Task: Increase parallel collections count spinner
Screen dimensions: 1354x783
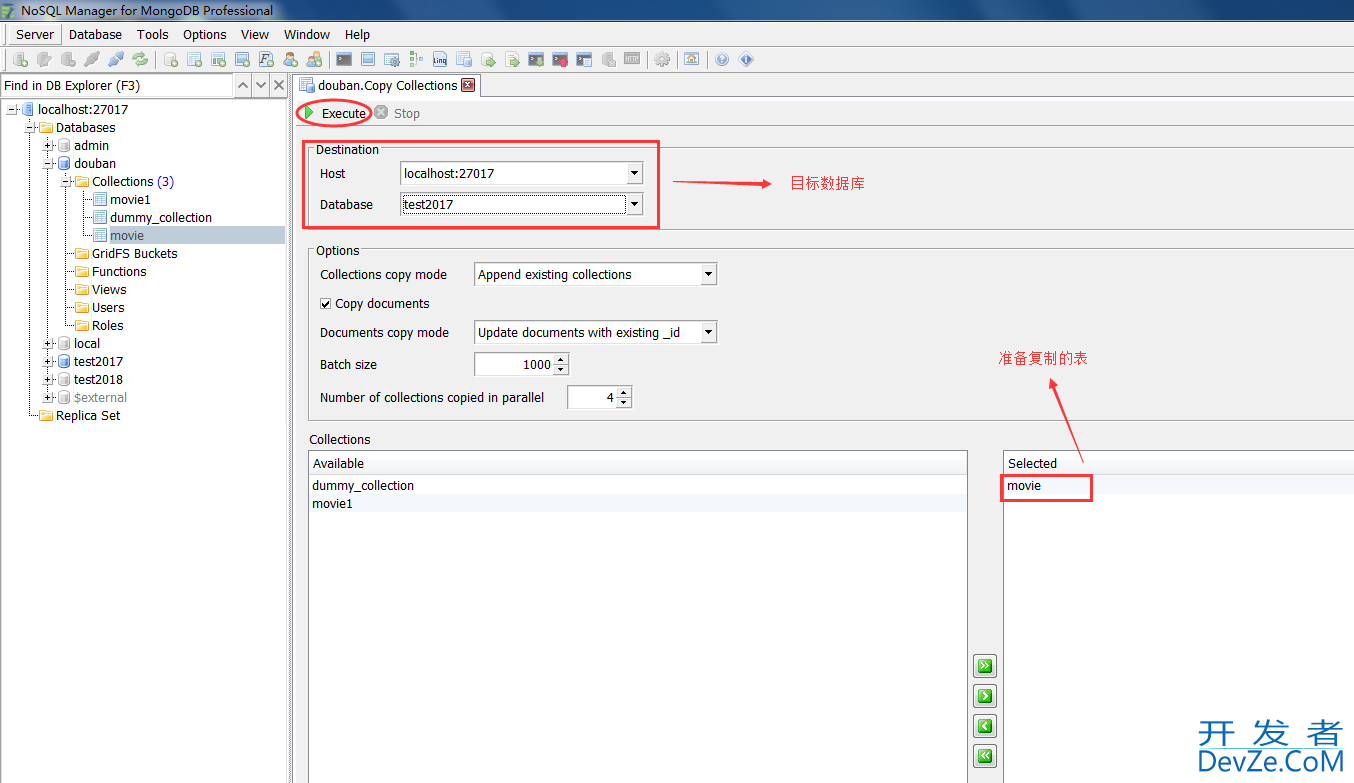Action: (x=624, y=392)
